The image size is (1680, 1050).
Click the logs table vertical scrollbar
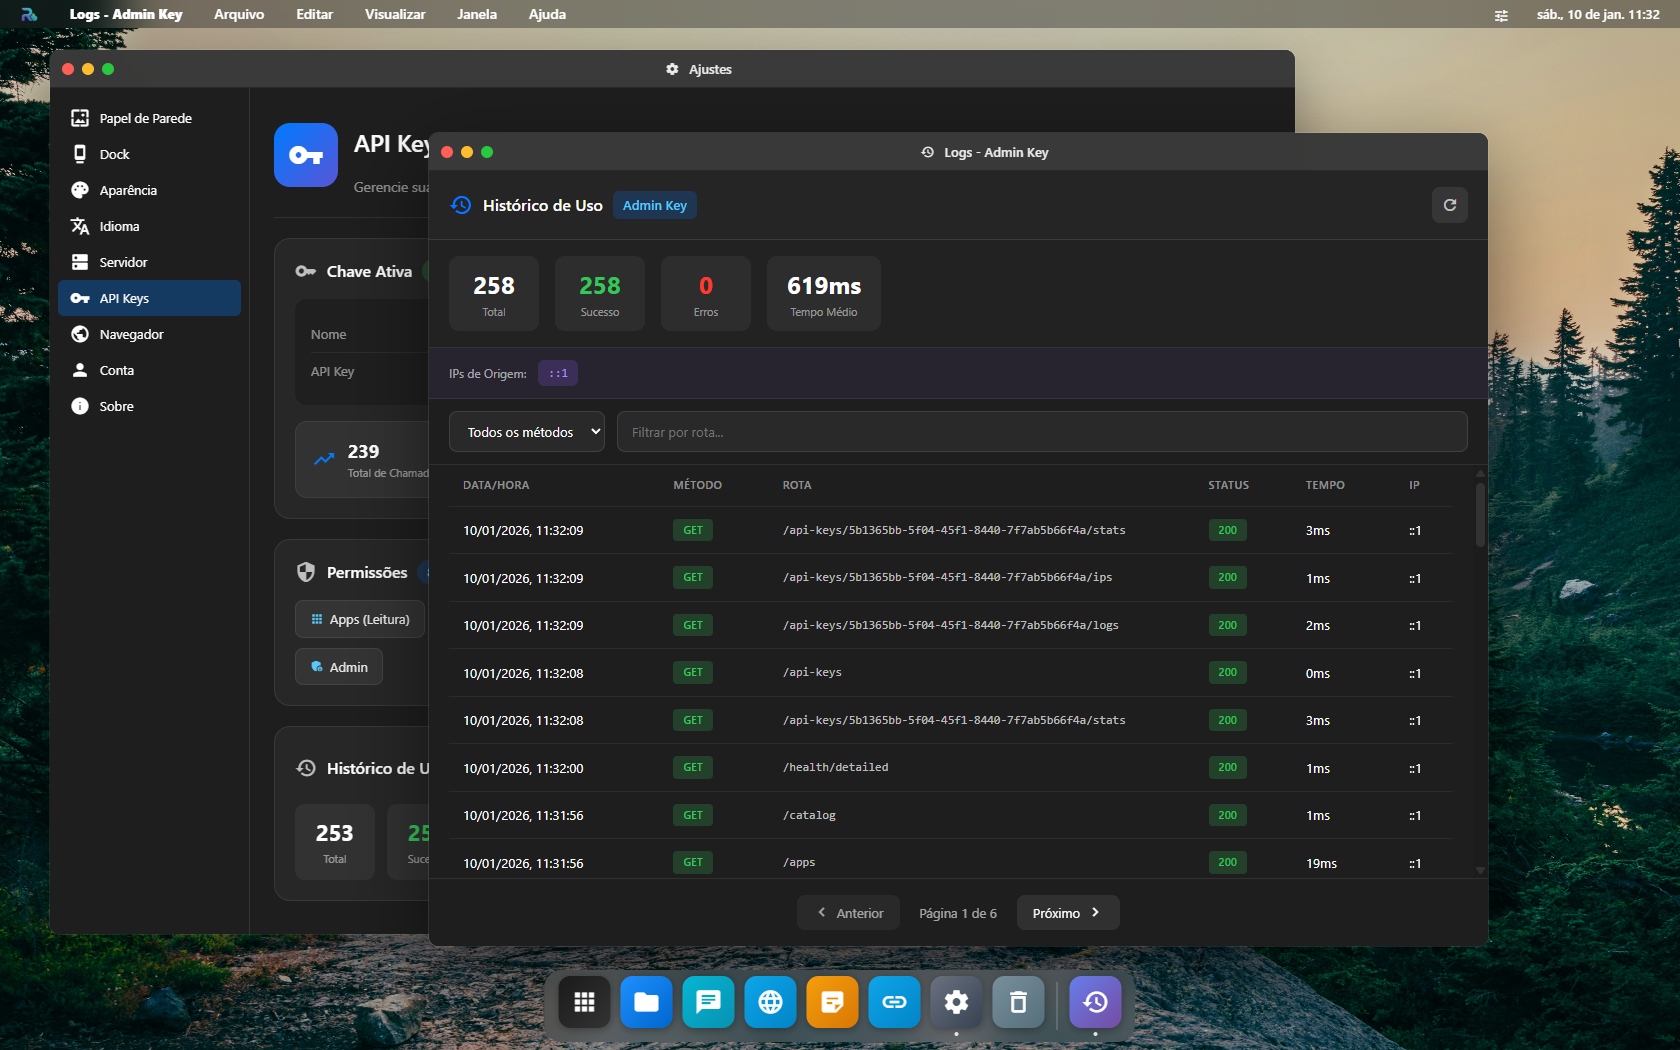pyautogui.click(x=1480, y=515)
